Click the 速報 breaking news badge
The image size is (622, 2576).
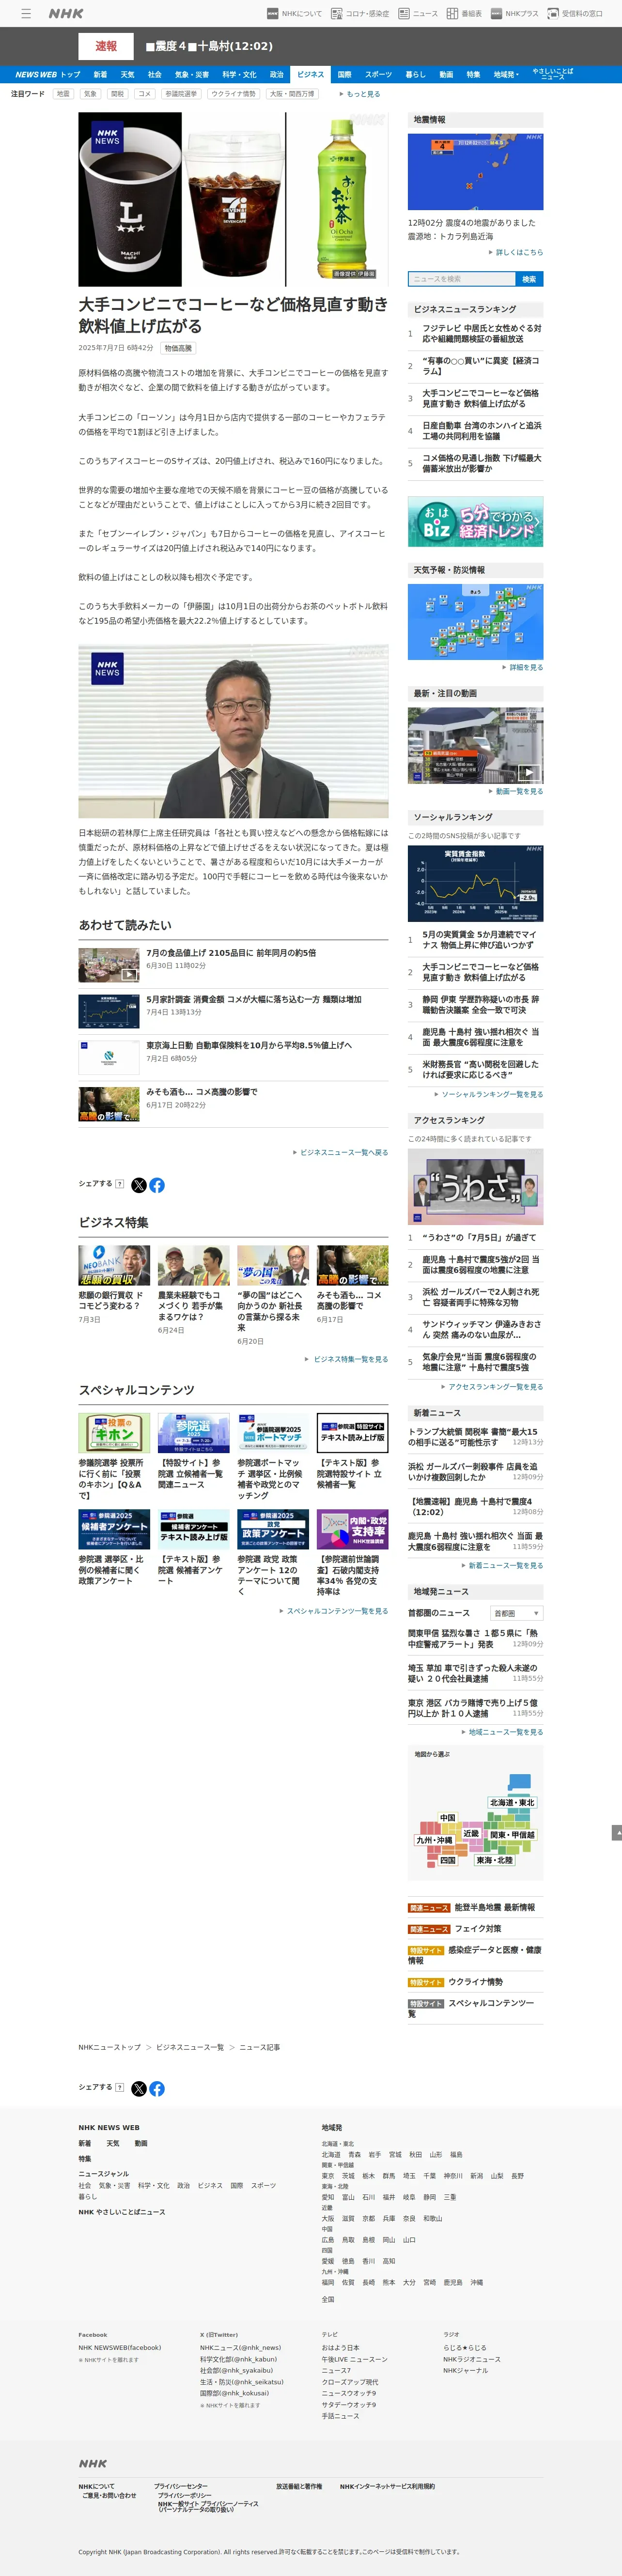pos(106,46)
